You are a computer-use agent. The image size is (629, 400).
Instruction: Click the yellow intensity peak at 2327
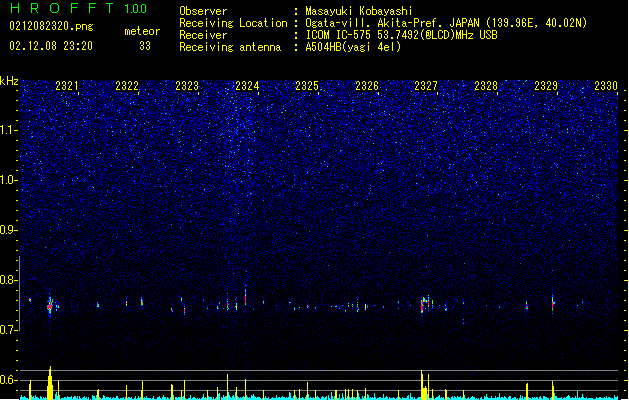tap(422, 384)
